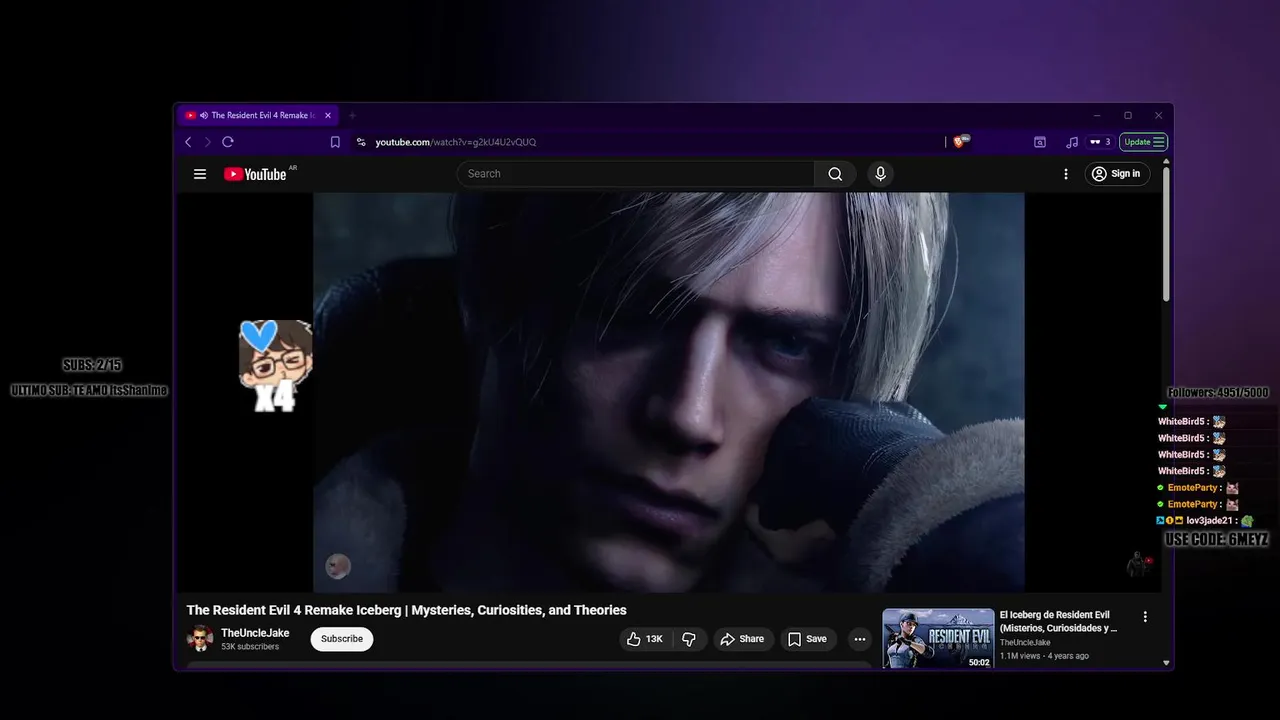Viewport: 1280px width, 720px height.
Task: Go forward in the browser
Action: (208, 142)
